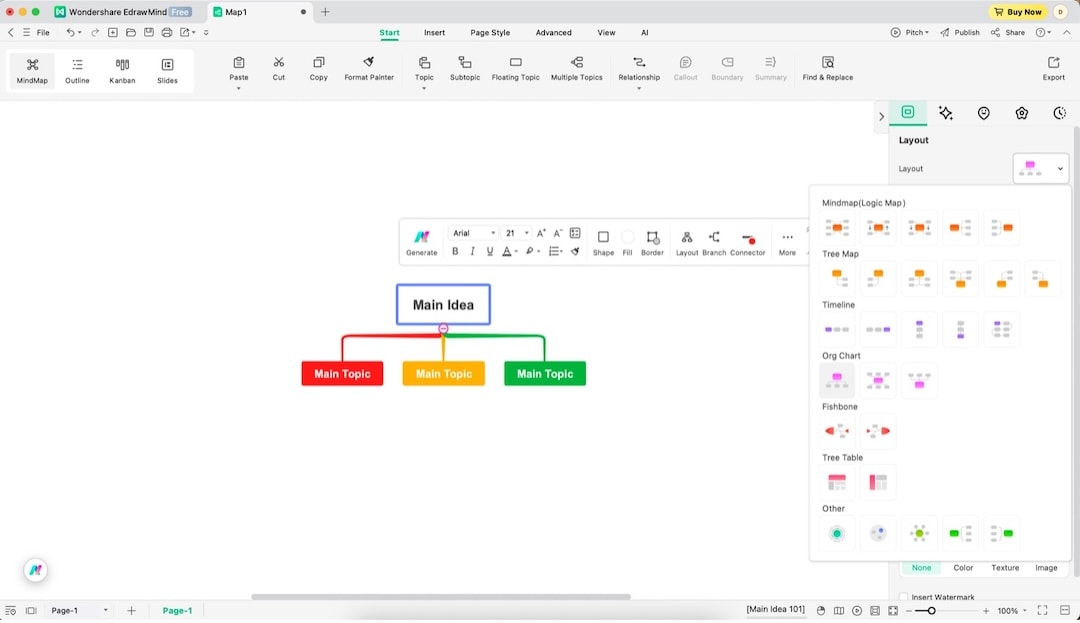The width and height of the screenshot is (1080, 623).
Task: Open the AI ribbon tab
Action: point(645,32)
